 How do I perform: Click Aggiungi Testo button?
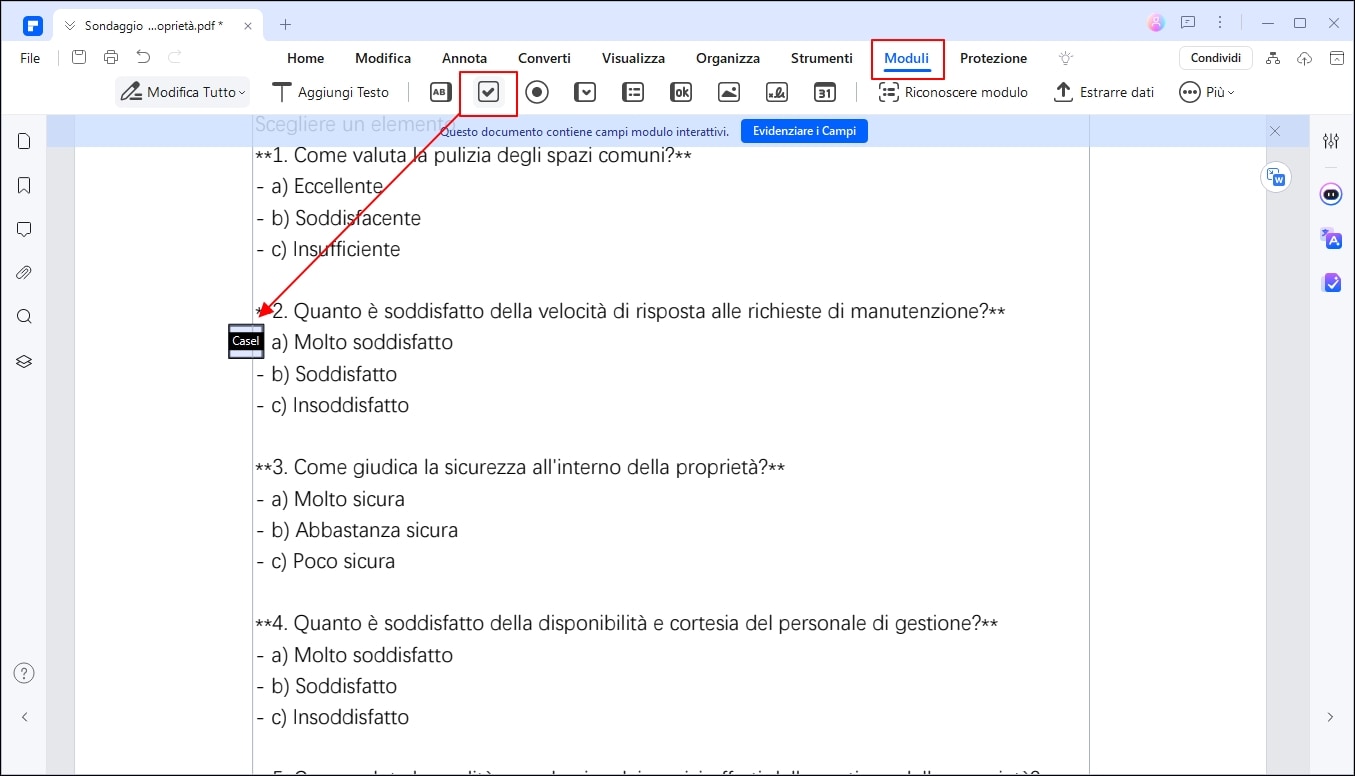331,92
